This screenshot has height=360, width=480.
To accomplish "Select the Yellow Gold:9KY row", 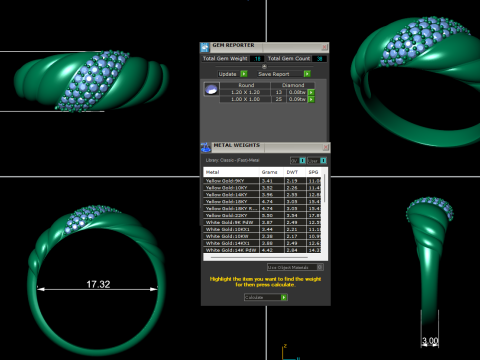I will point(262,181).
